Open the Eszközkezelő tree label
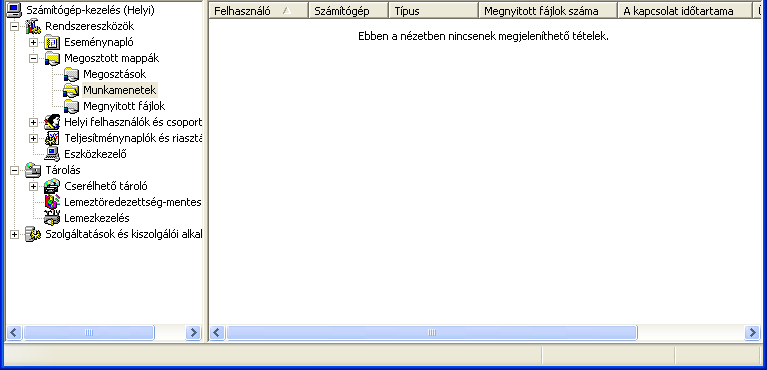This screenshot has width=767, height=370. 95,154
